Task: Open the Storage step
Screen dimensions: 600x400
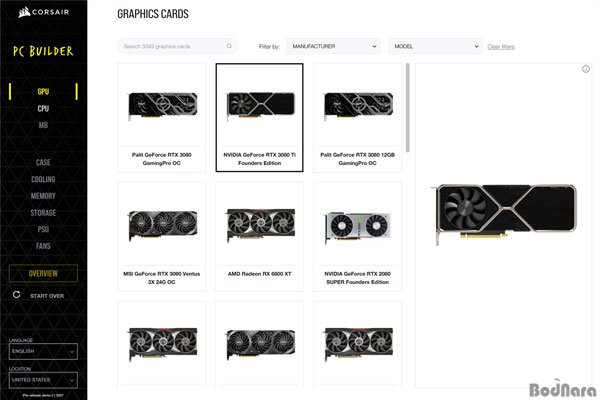Action: (x=43, y=213)
